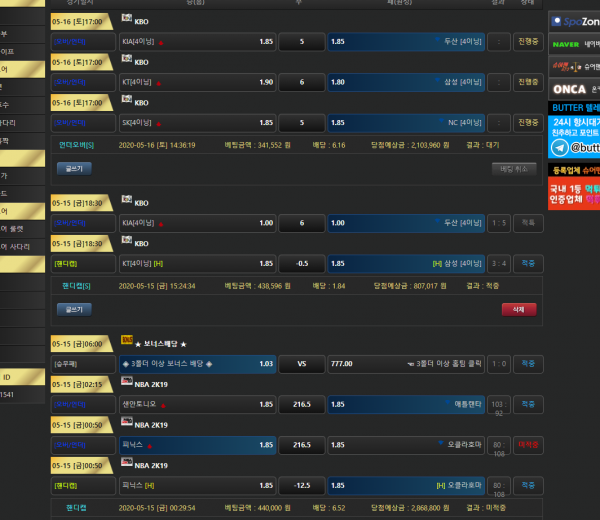Click the 대적중 result badge for 피닉스 match
This screenshot has height=520, width=600.
(x=528, y=444)
